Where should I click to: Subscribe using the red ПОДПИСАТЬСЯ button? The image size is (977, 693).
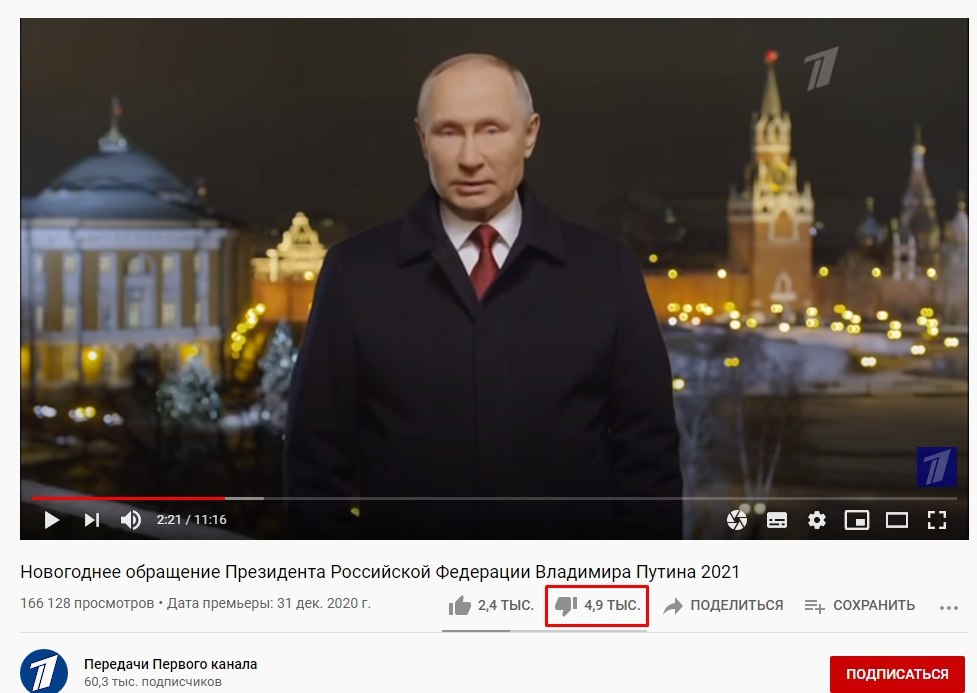click(x=897, y=674)
